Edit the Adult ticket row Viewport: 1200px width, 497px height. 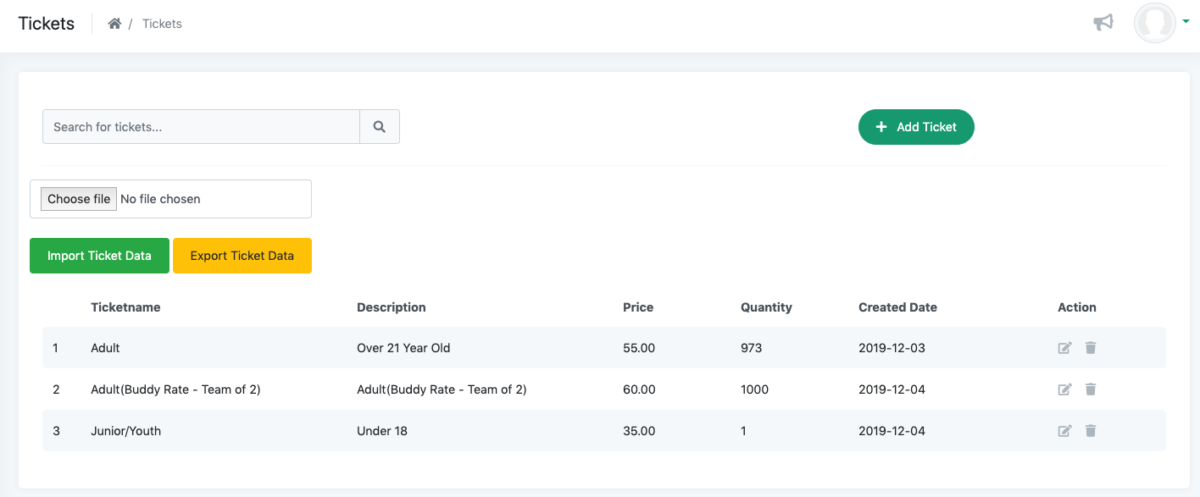[1065, 348]
